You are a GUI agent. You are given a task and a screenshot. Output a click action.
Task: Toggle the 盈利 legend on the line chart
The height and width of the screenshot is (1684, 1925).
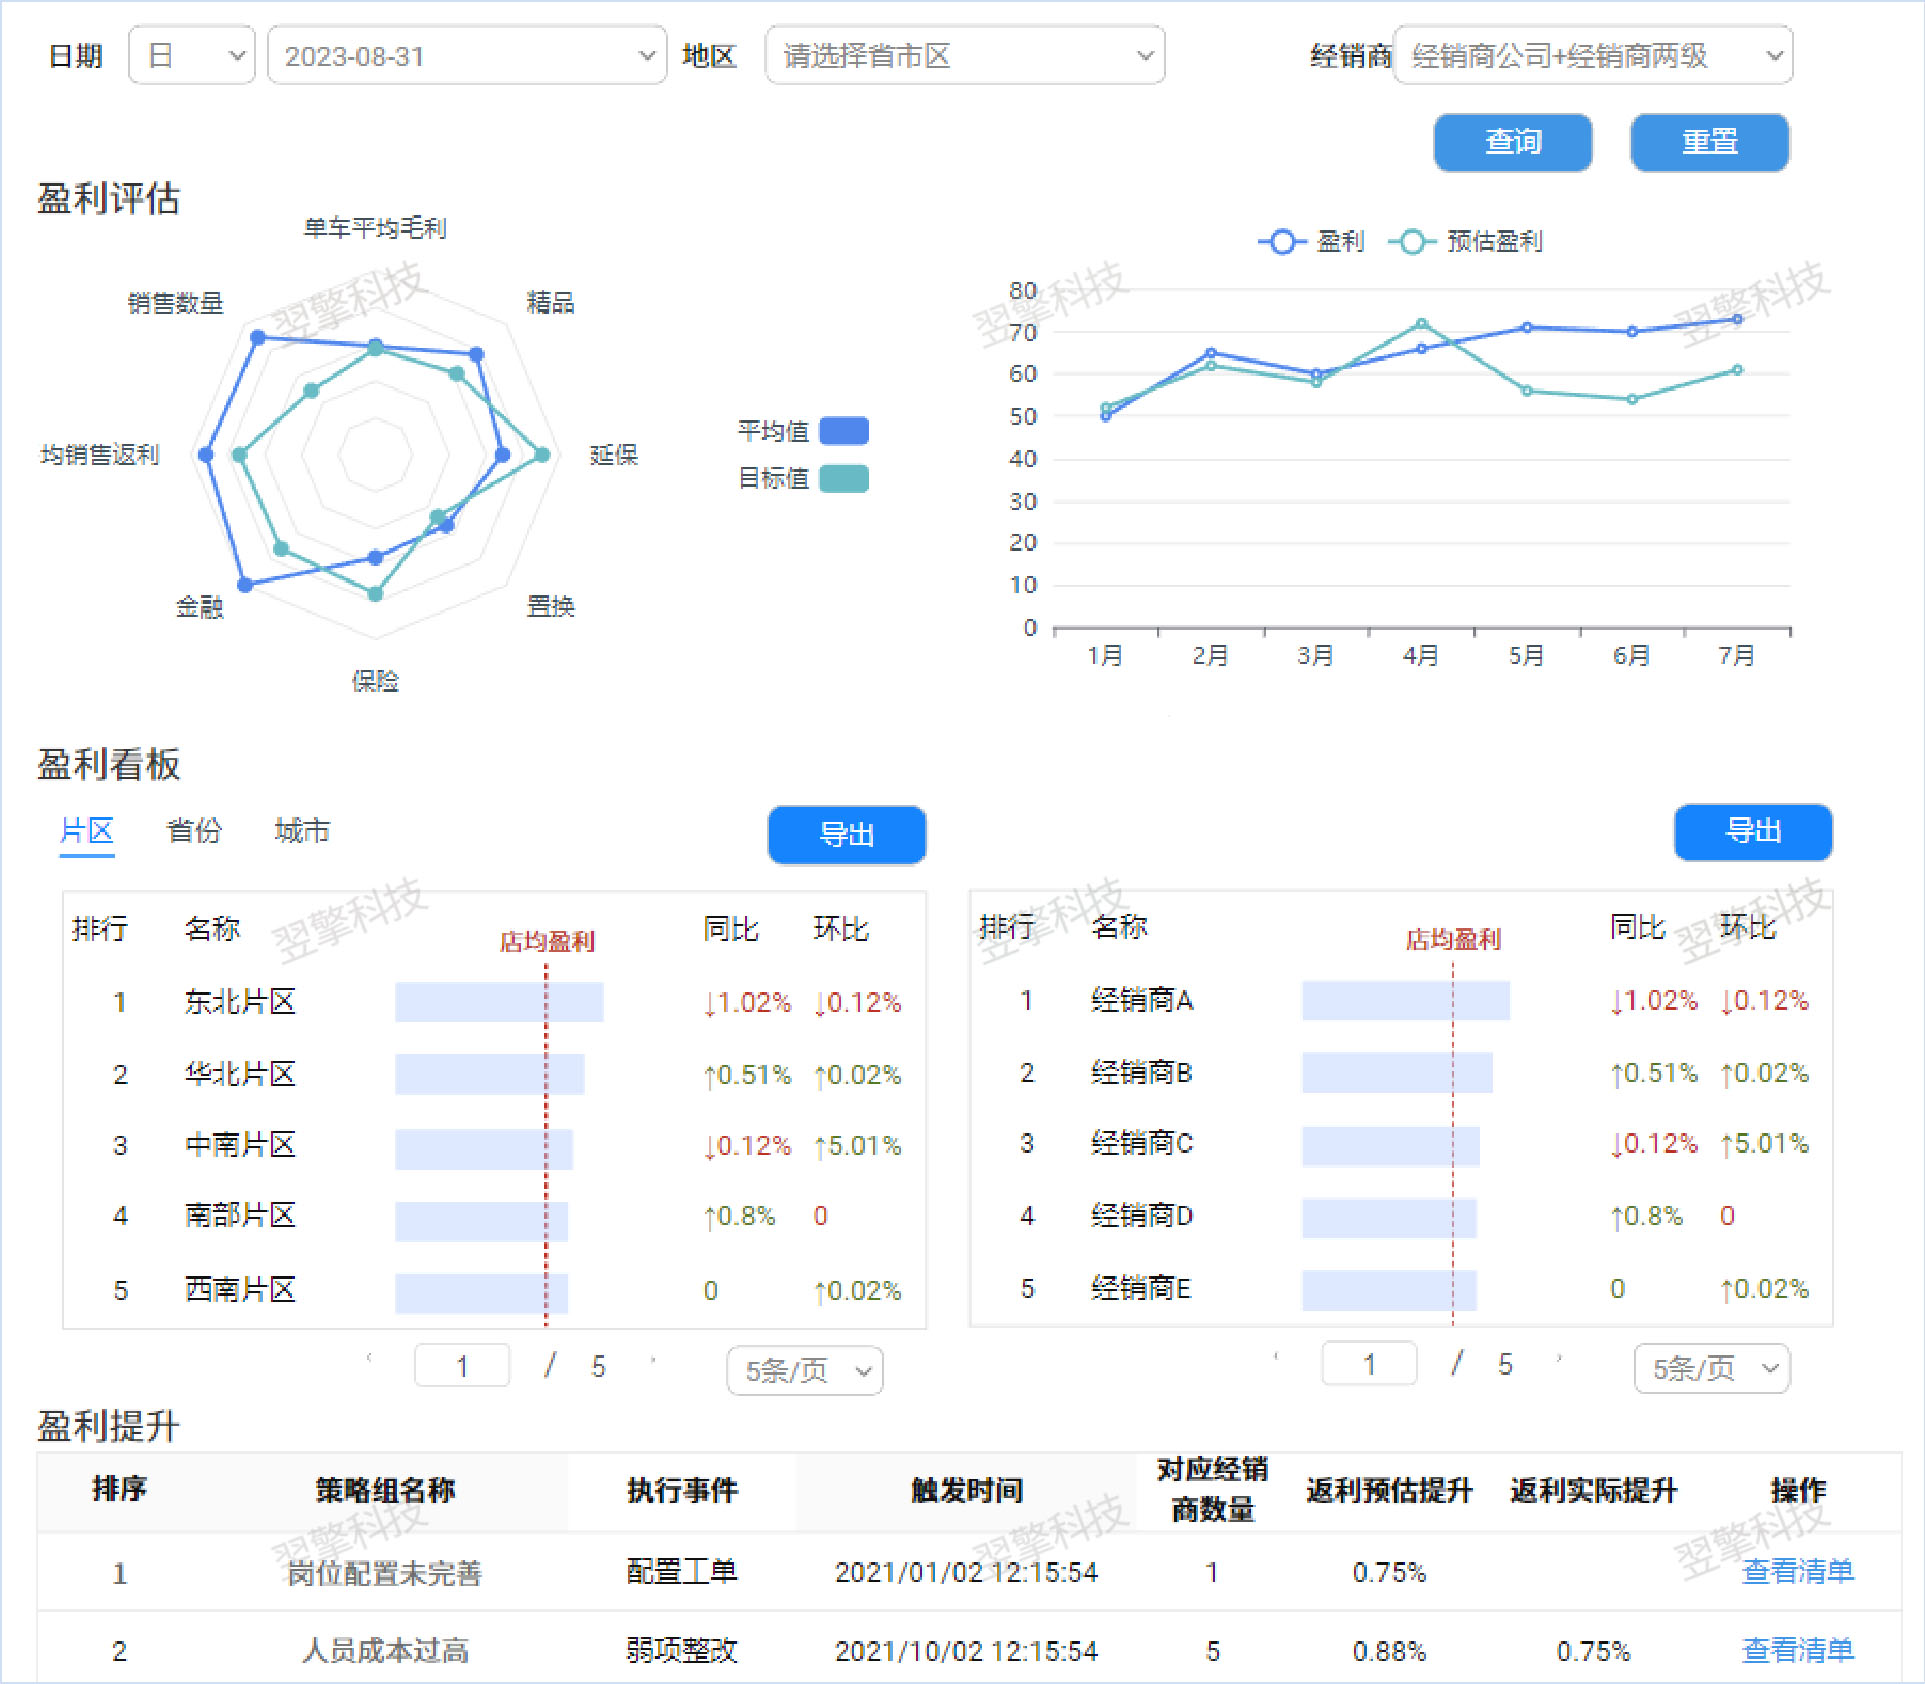[1318, 242]
